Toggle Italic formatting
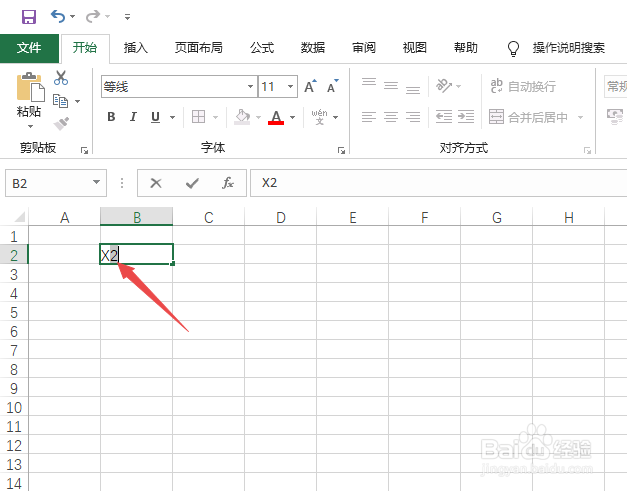 (133, 117)
